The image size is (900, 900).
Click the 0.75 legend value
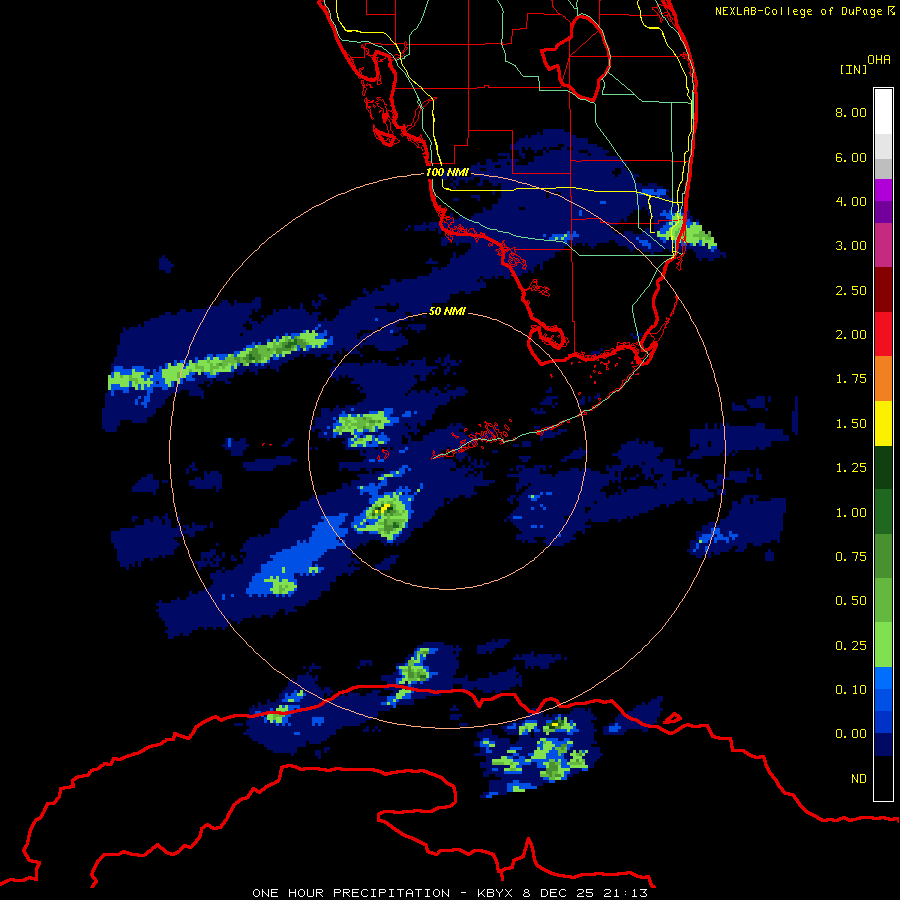tap(851, 557)
